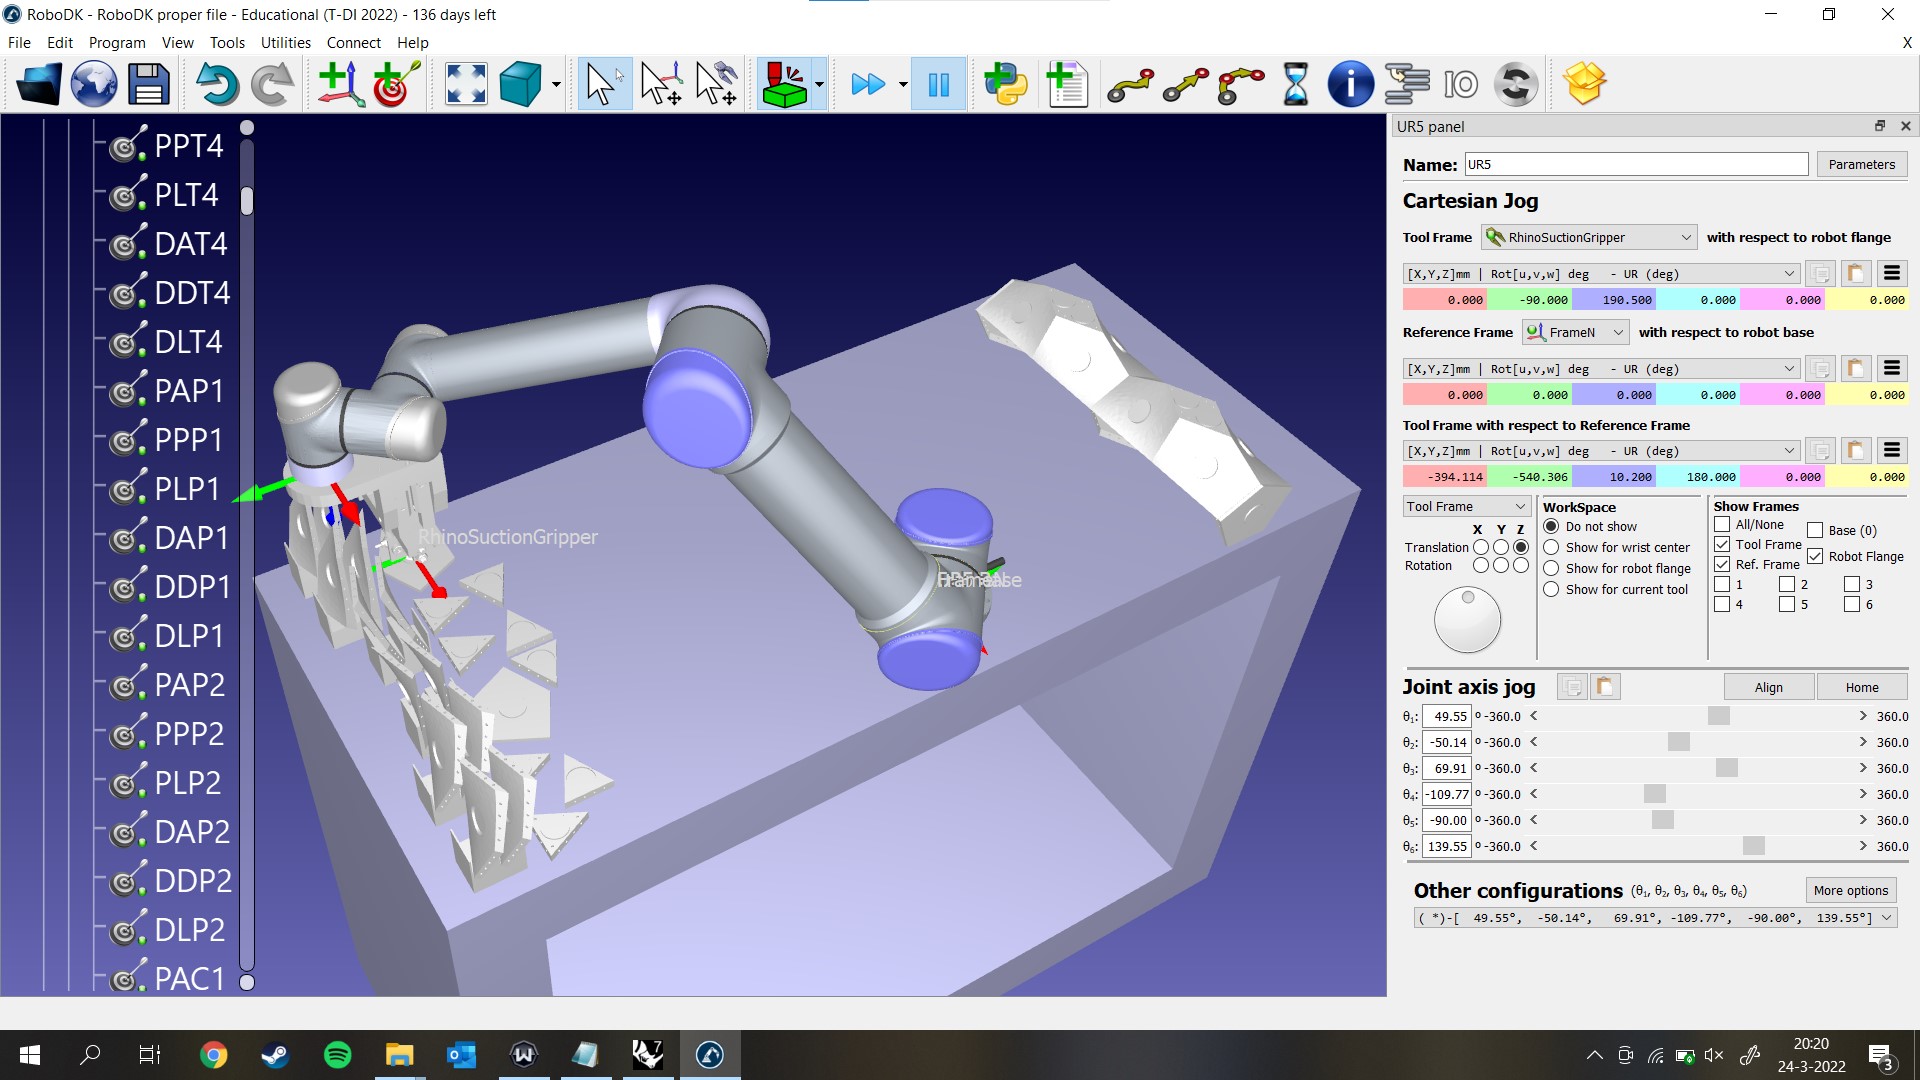1920x1080 pixels.
Task: Click the Check collisions icon
Action: point(785,84)
